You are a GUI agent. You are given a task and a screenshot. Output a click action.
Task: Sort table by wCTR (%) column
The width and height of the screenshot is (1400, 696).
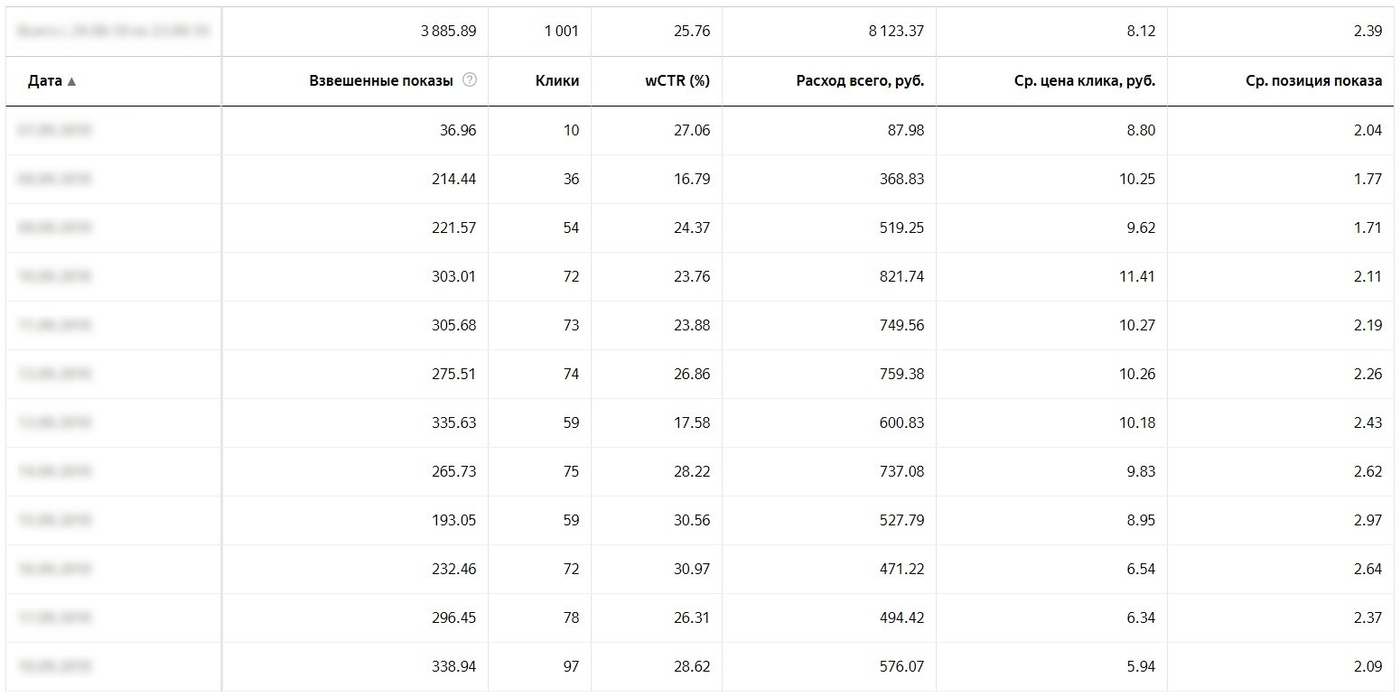pyautogui.click(x=677, y=81)
